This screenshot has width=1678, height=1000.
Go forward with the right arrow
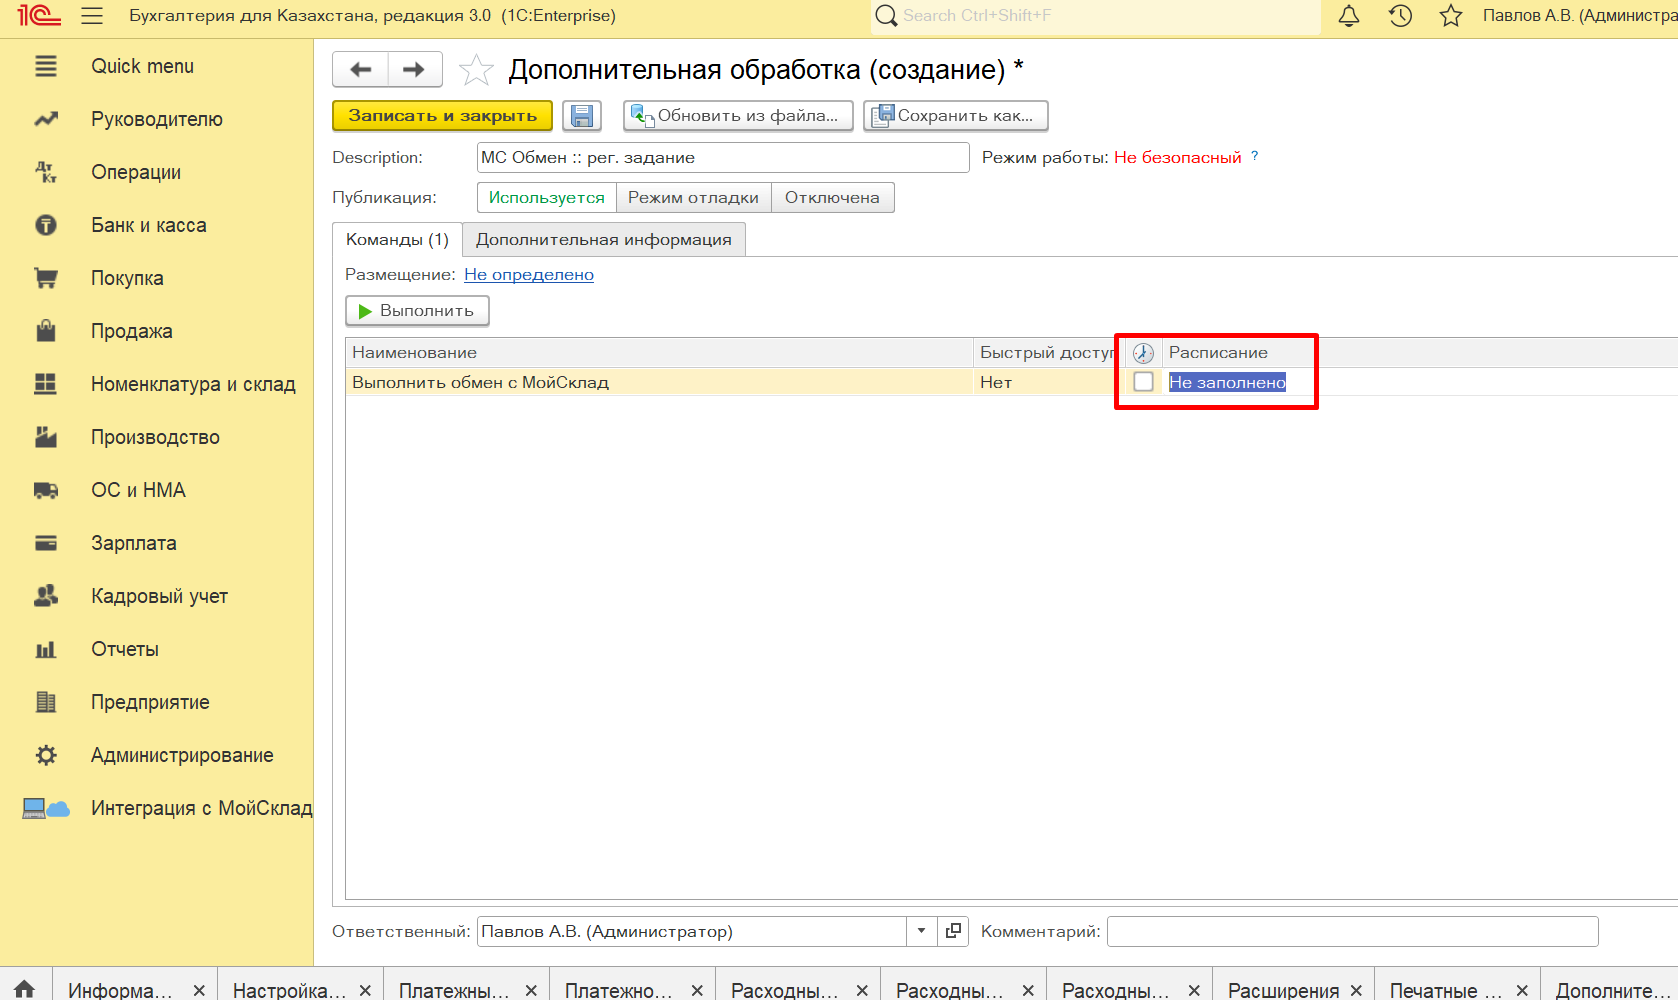(x=414, y=69)
